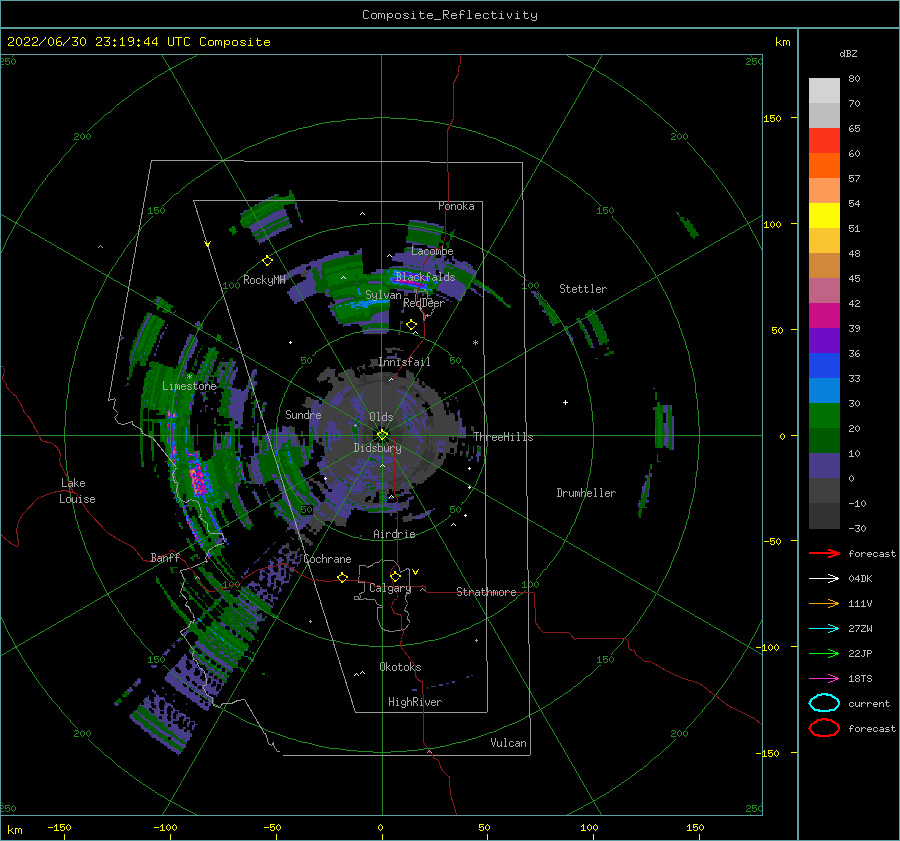
Task: Click the yellow diamond marker near RockyMH
Action: (x=267, y=261)
